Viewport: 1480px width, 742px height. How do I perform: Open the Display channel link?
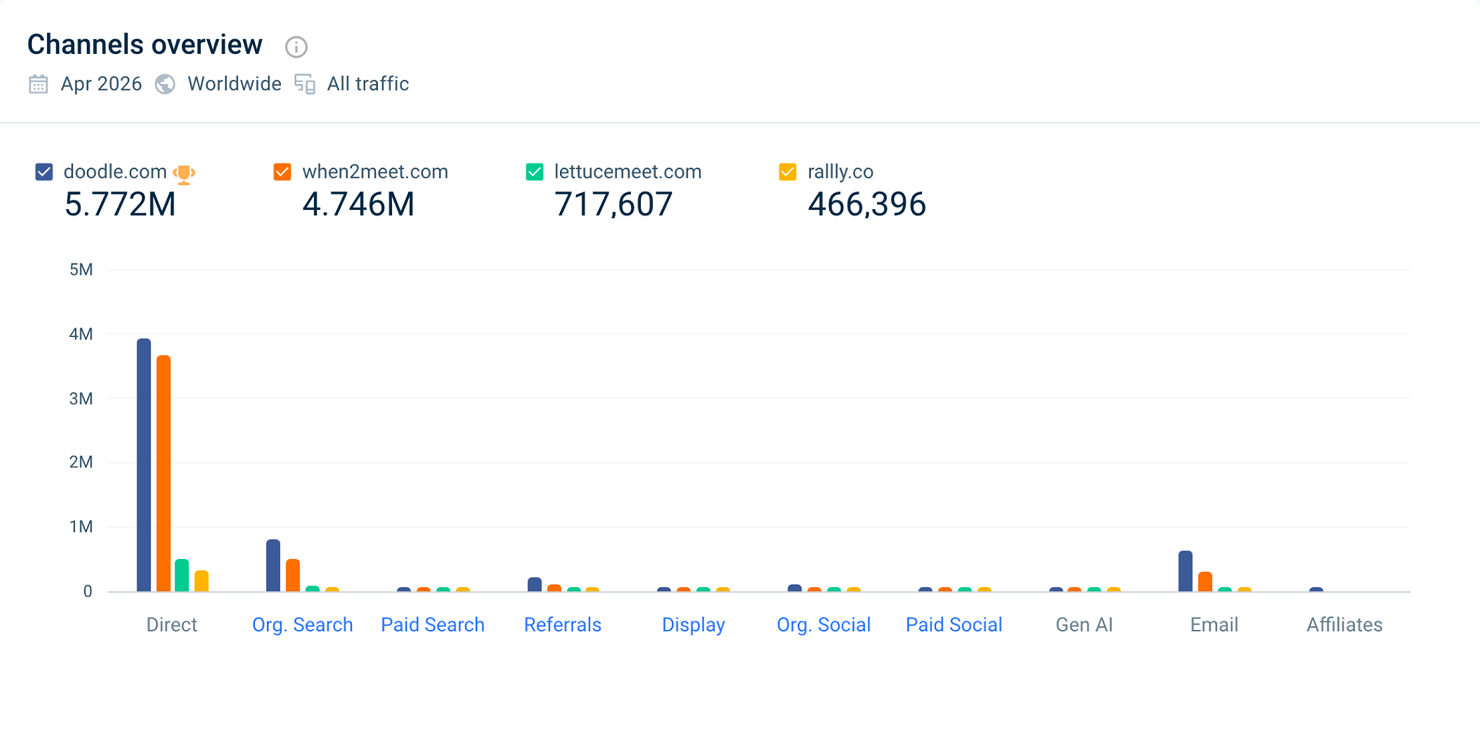693,625
